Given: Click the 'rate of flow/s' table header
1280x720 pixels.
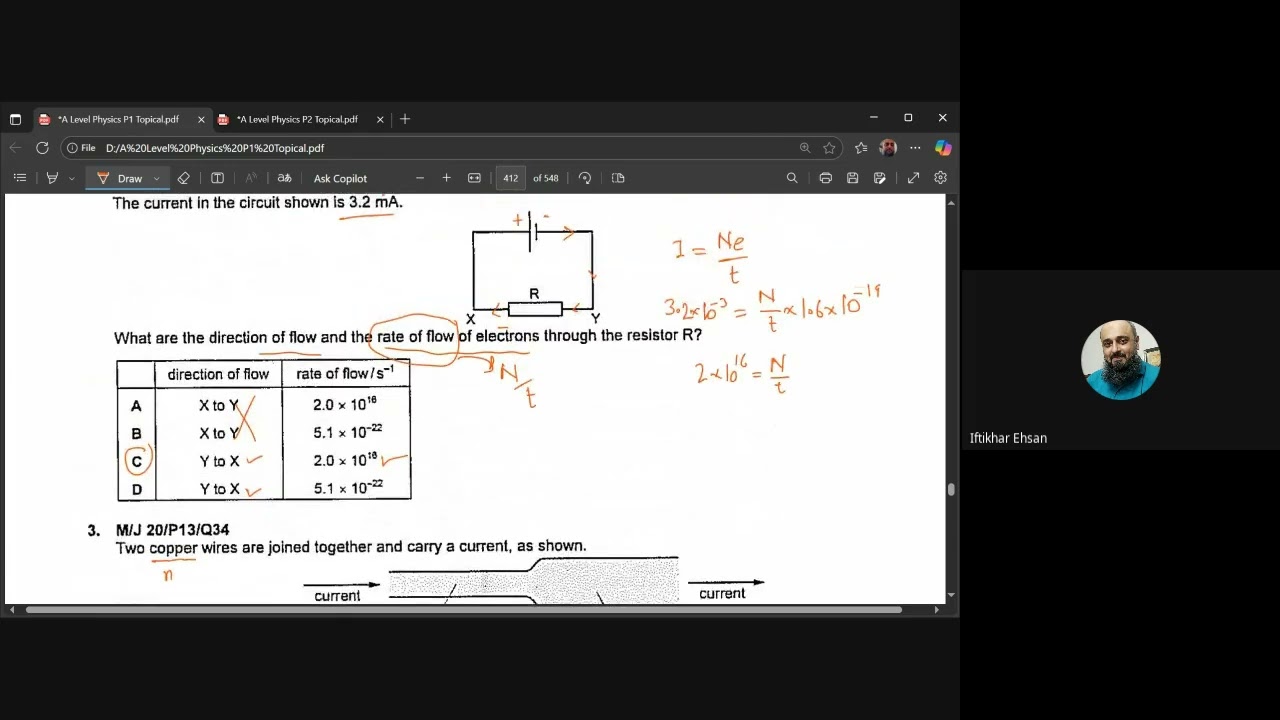Looking at the screenshot, I should tap(345, 373).
